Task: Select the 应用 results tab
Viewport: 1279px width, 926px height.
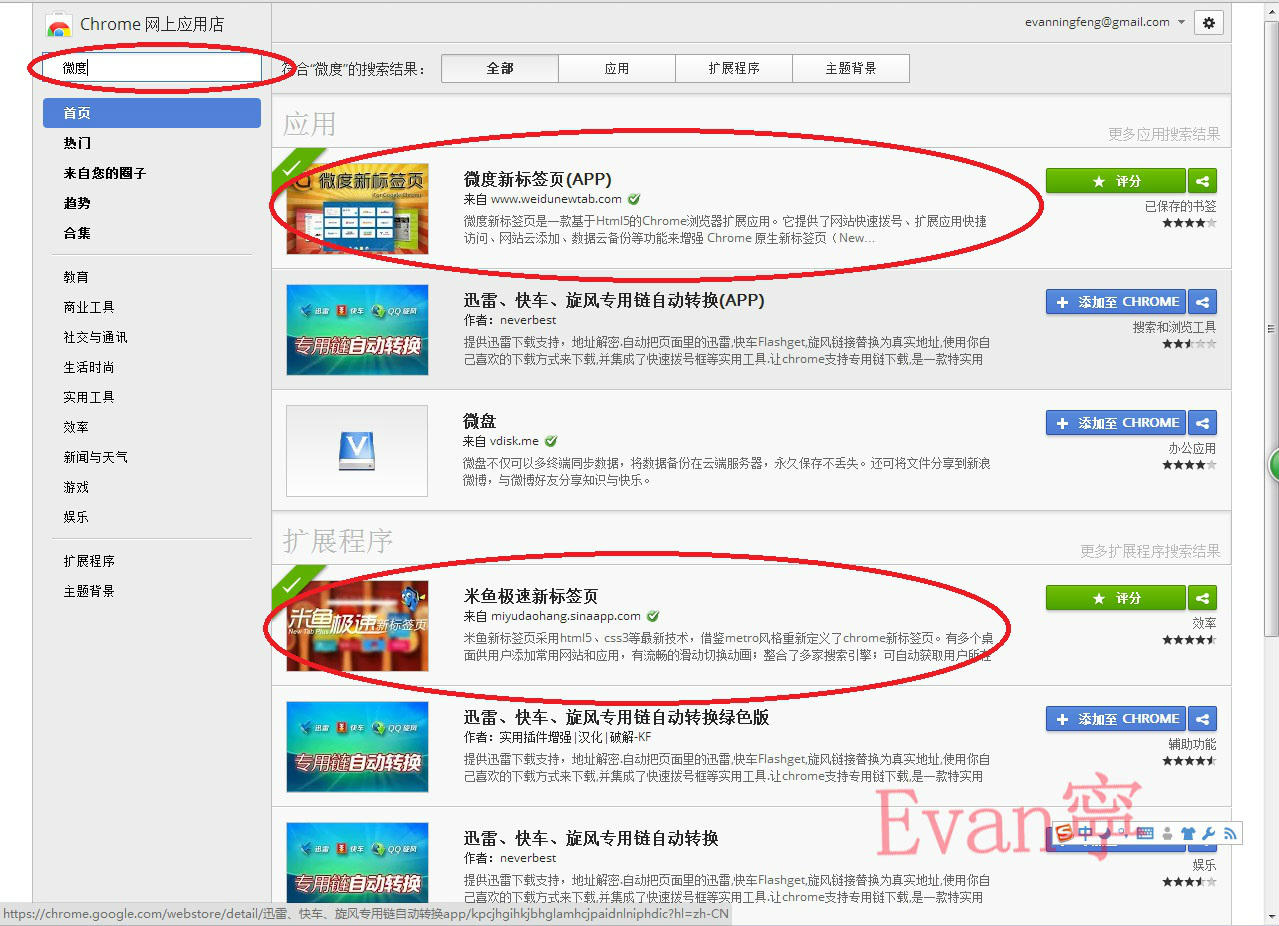Action: pos(617,68)
